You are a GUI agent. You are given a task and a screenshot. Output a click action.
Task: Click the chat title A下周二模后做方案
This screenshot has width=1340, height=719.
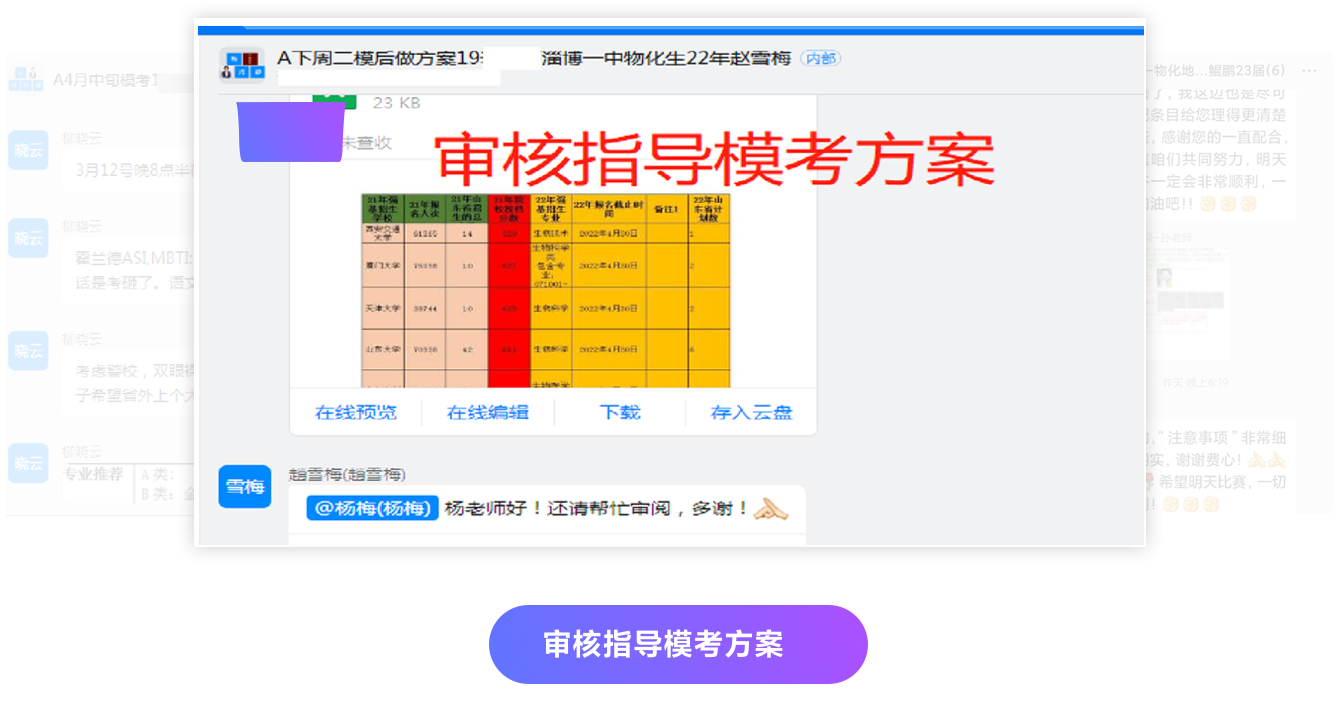[x=380, y=58]
